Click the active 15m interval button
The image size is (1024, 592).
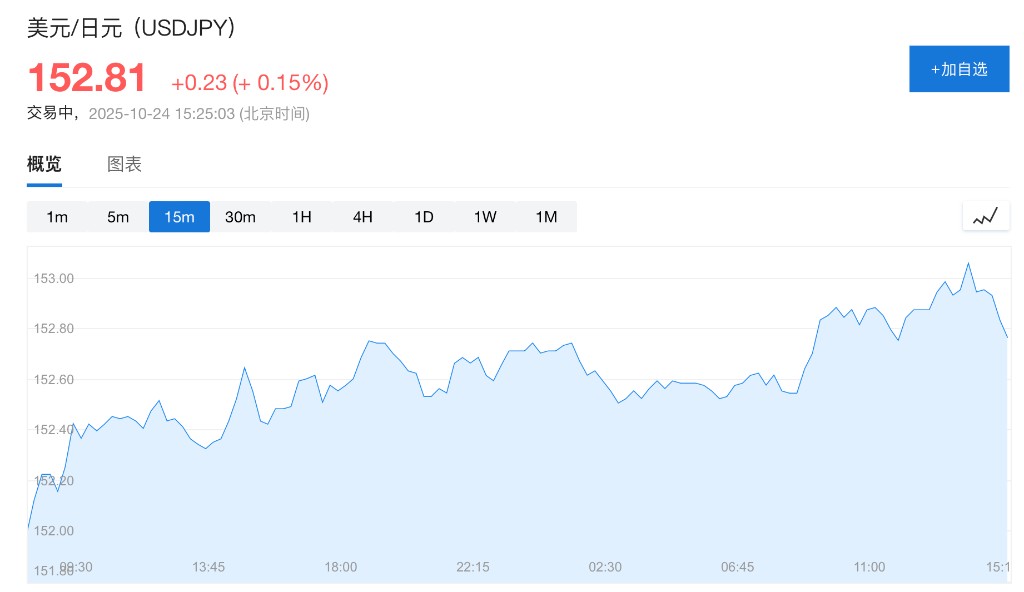pyautogui.click(x=179, y=217)
